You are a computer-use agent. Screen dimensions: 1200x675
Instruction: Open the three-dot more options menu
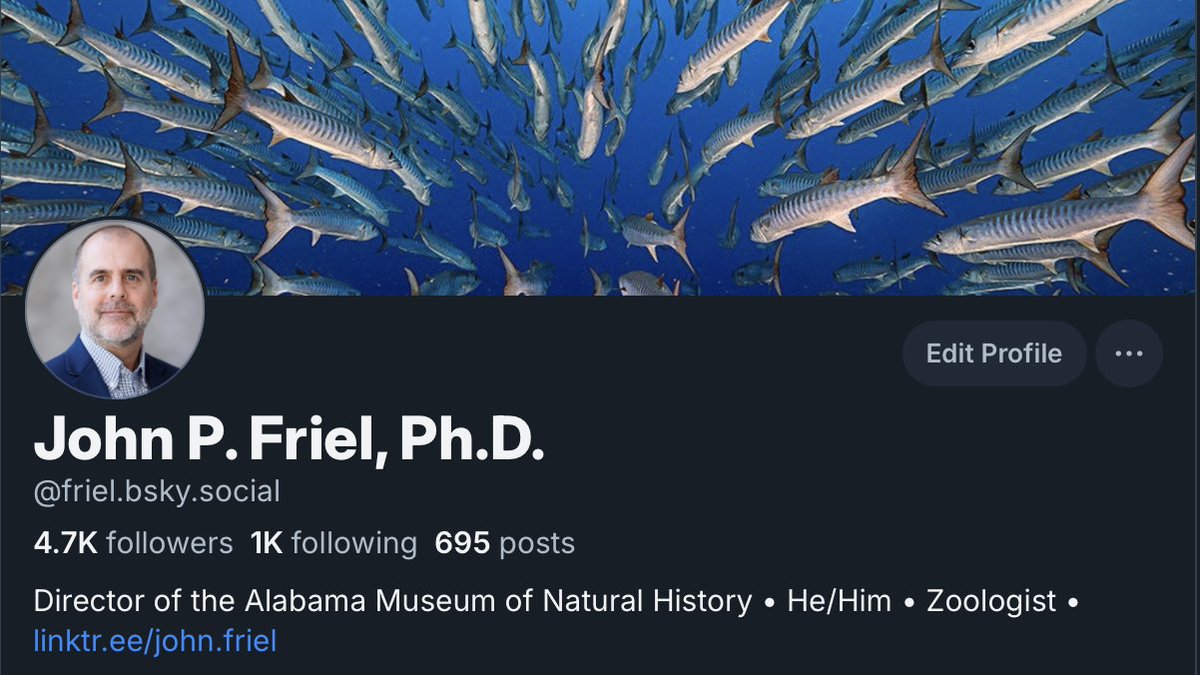tap(1129, 354)
